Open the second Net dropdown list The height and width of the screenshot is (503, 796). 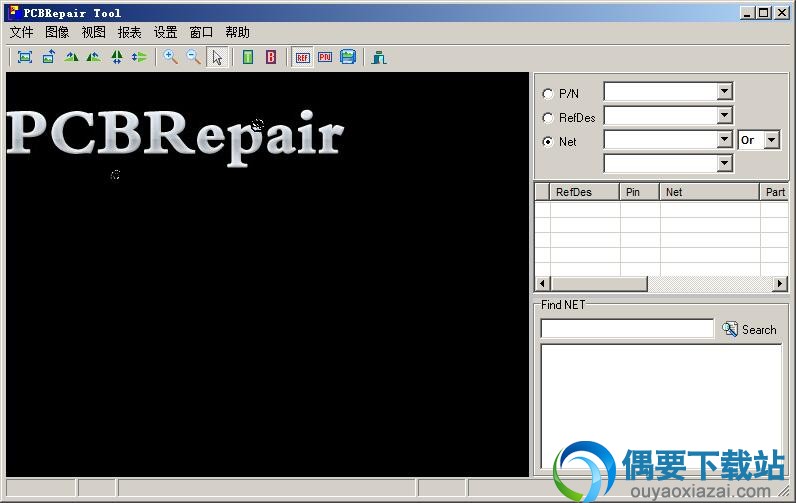[x=725, y=163]
